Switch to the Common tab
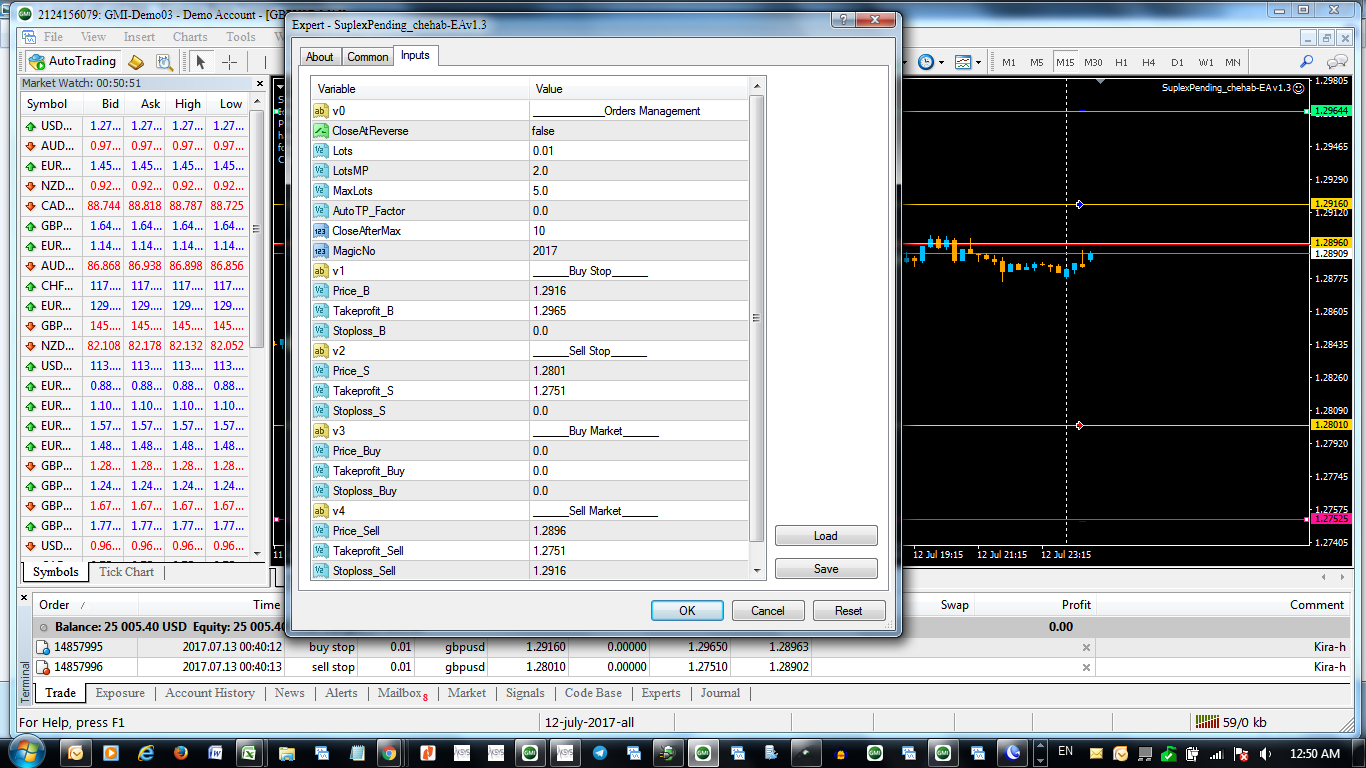This screenshot has height=768, width=1366. tap(367, 57)
